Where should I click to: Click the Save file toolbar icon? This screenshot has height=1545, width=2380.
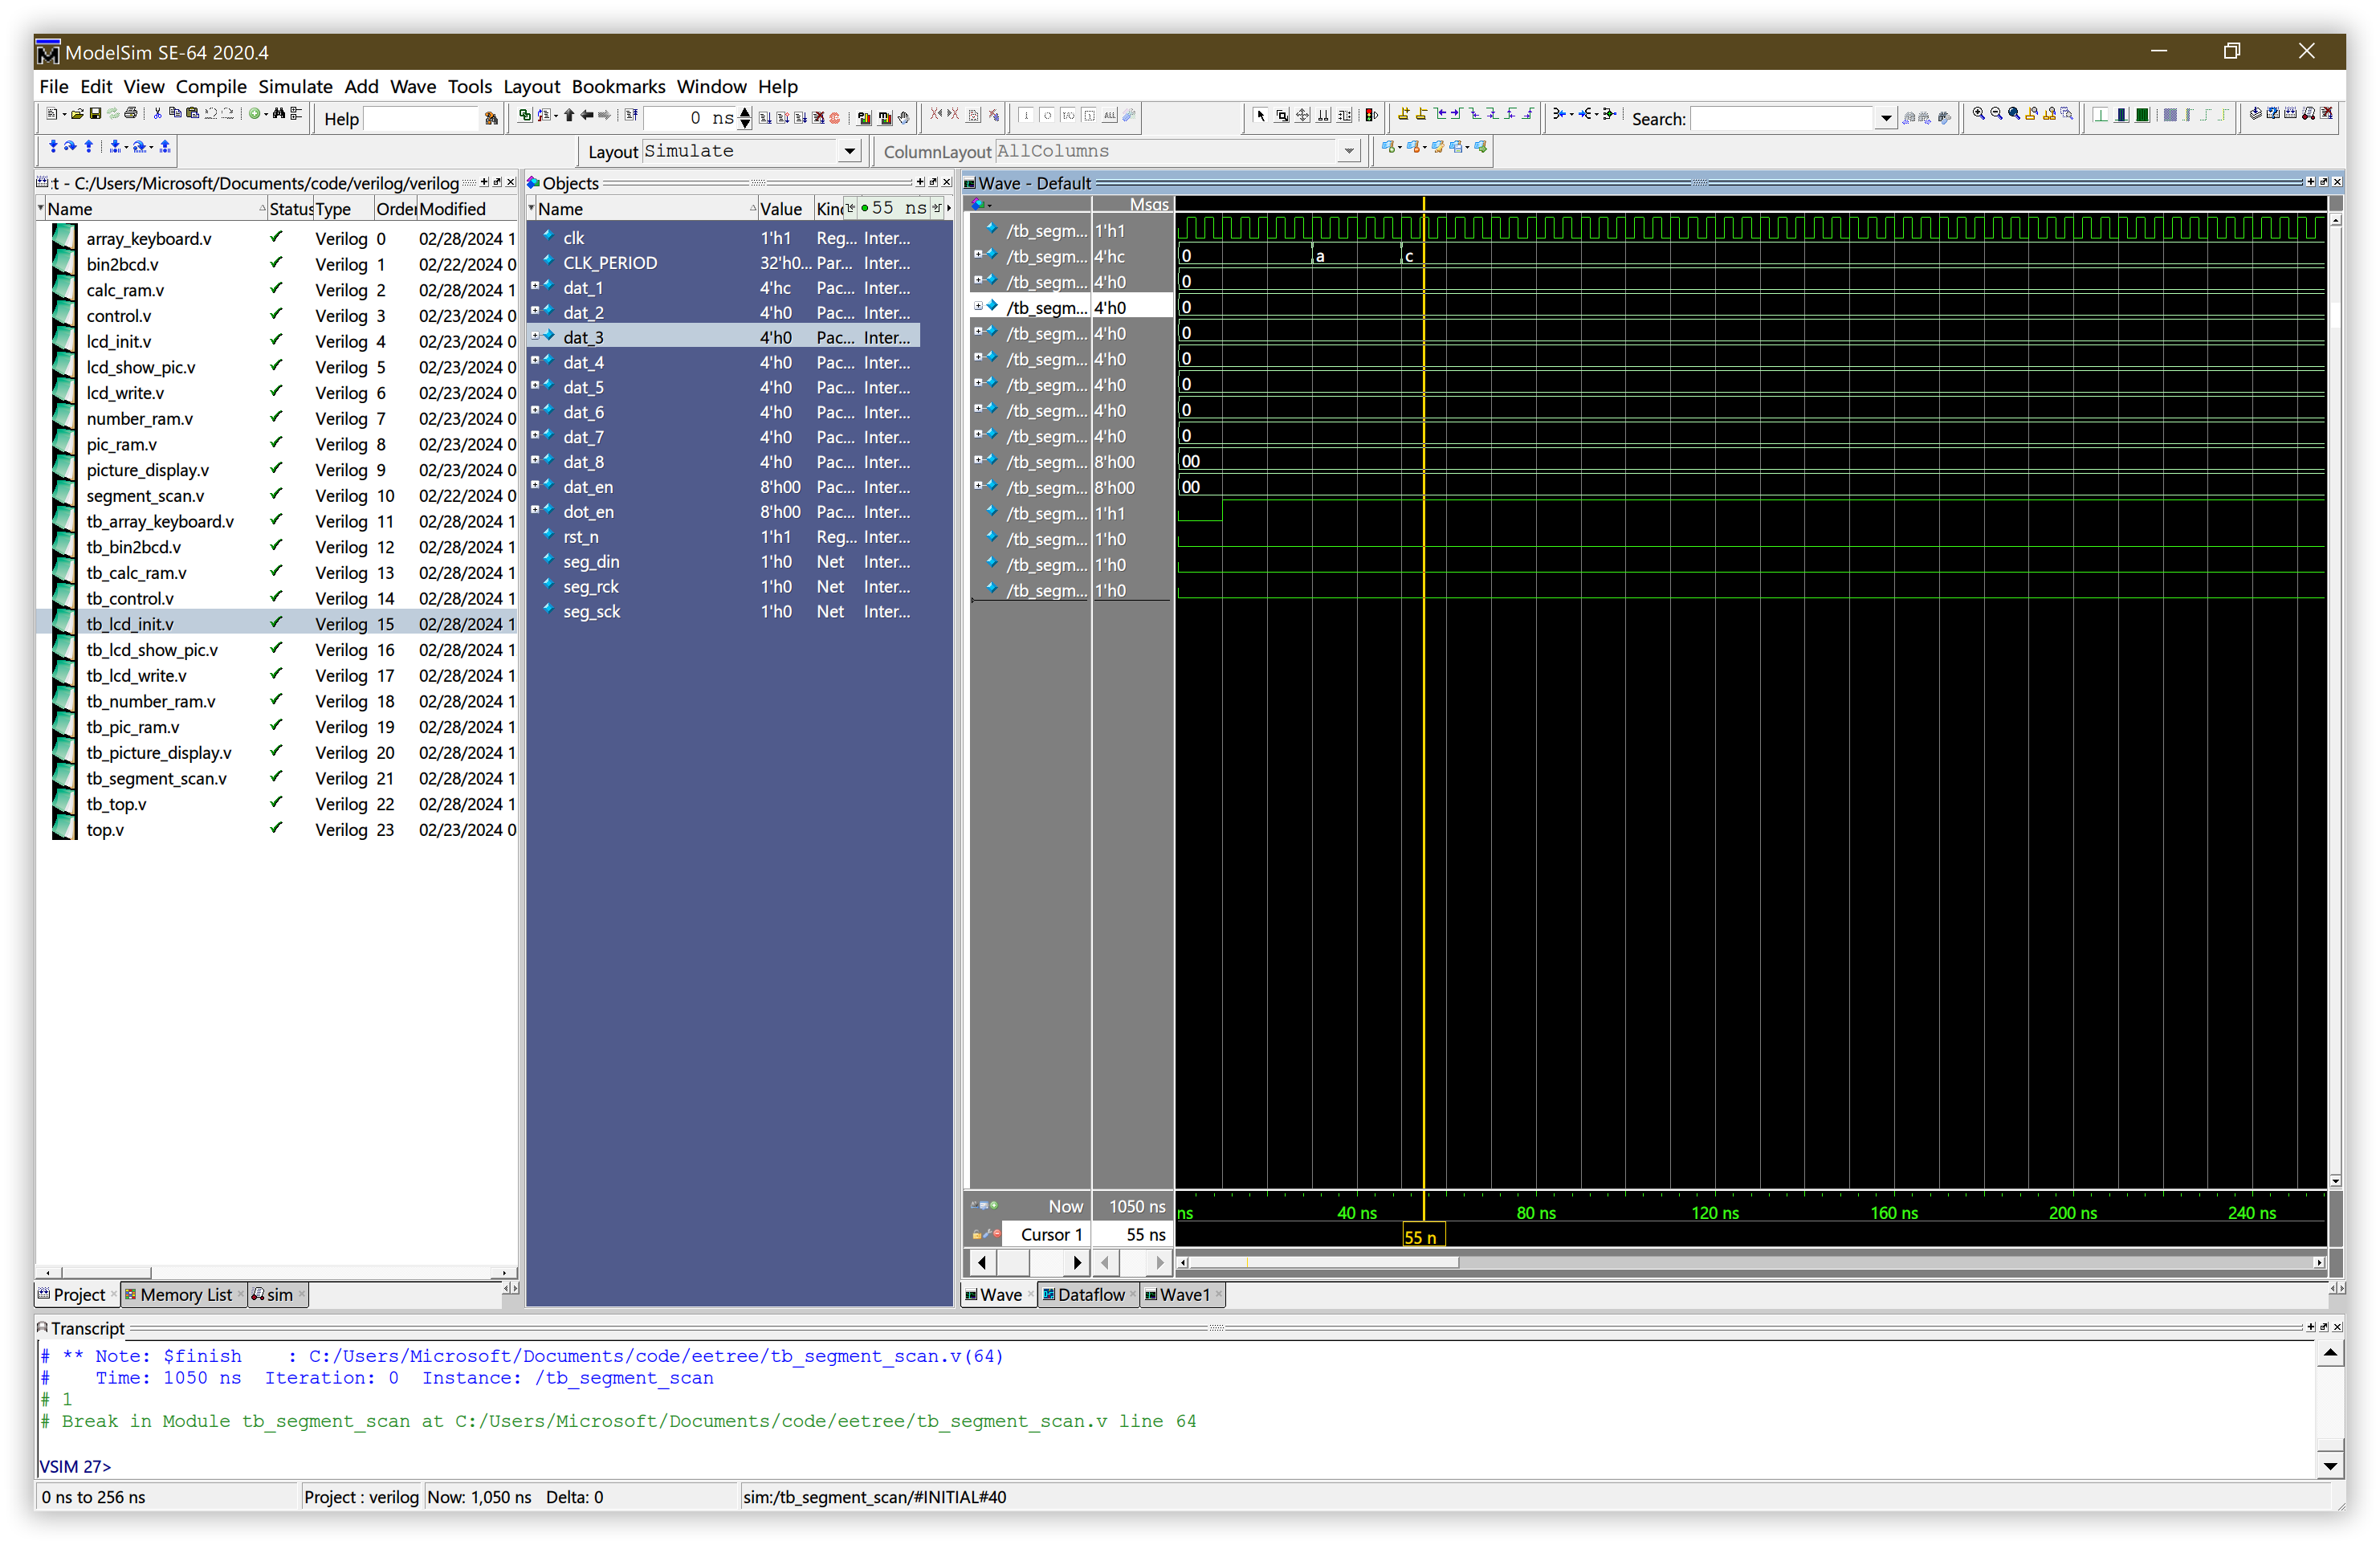pos(95,114)
